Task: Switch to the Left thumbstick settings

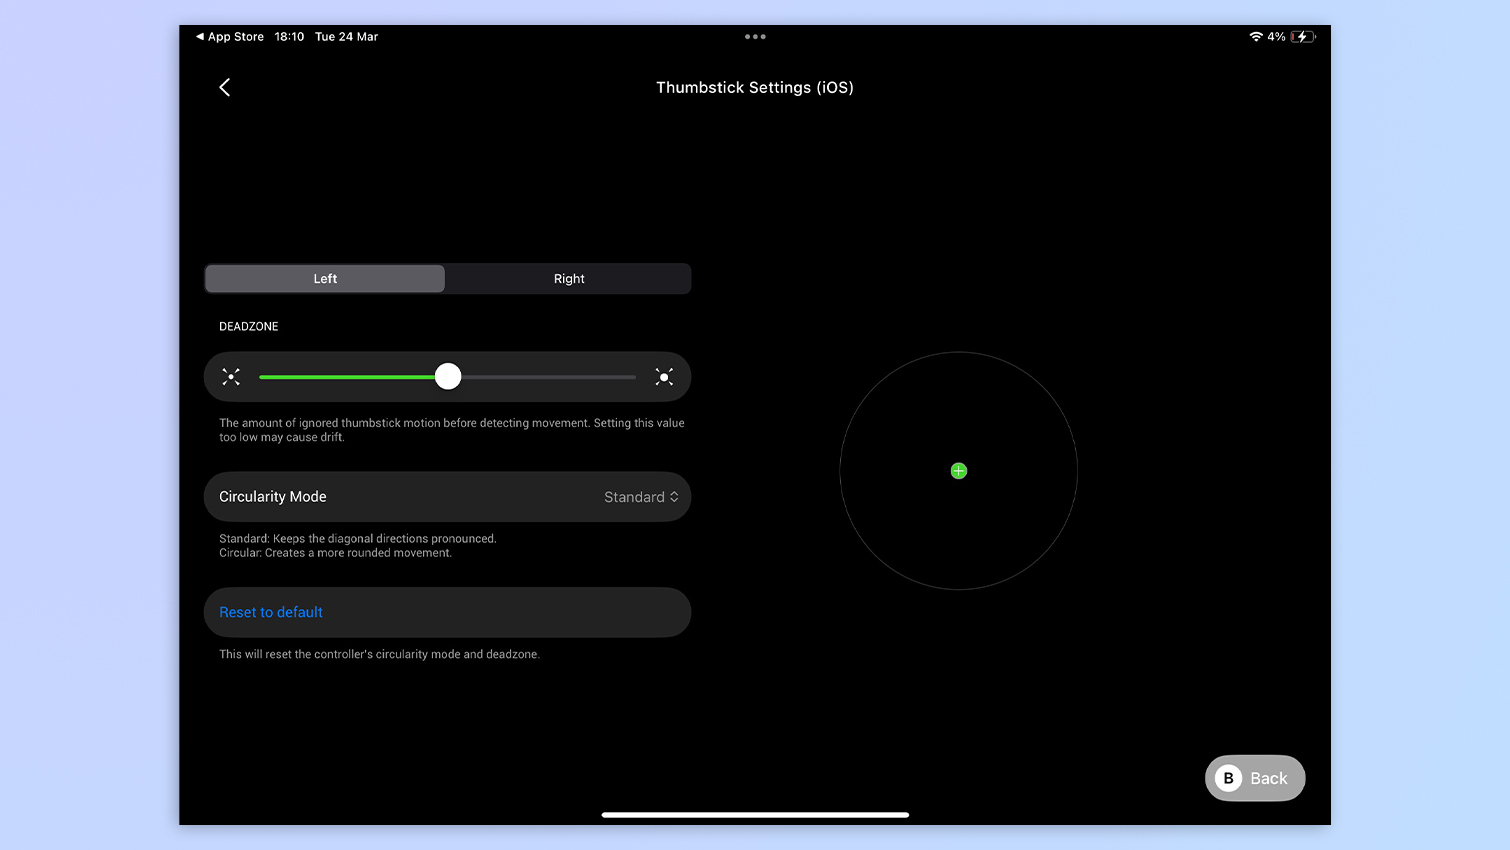Action: tap(324, 278)
